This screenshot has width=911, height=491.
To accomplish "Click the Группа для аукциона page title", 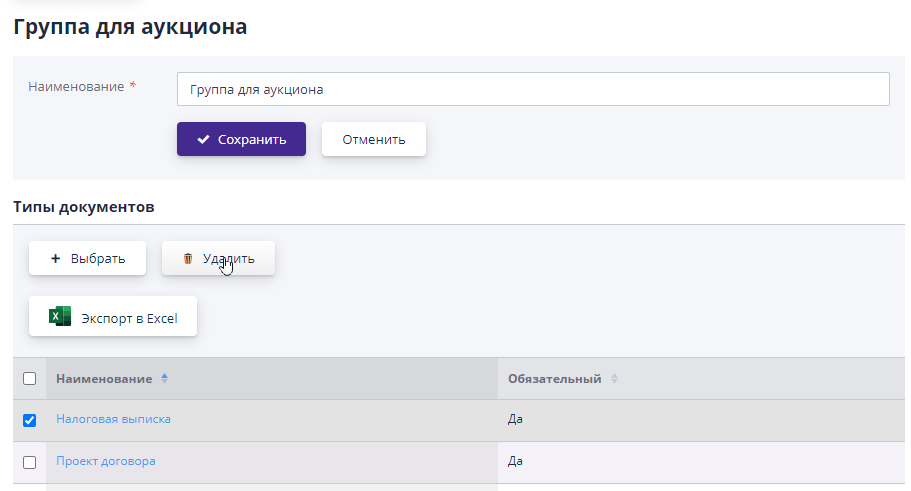I will pyautogui.click(x=130, y=27).
